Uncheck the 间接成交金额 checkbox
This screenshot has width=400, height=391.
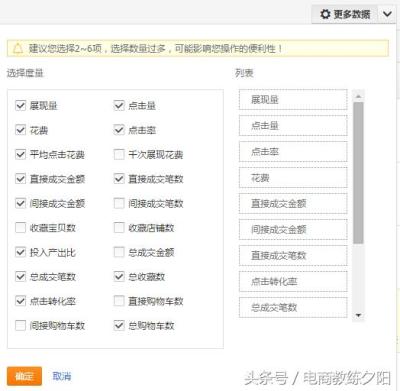[x=21, y=203]
